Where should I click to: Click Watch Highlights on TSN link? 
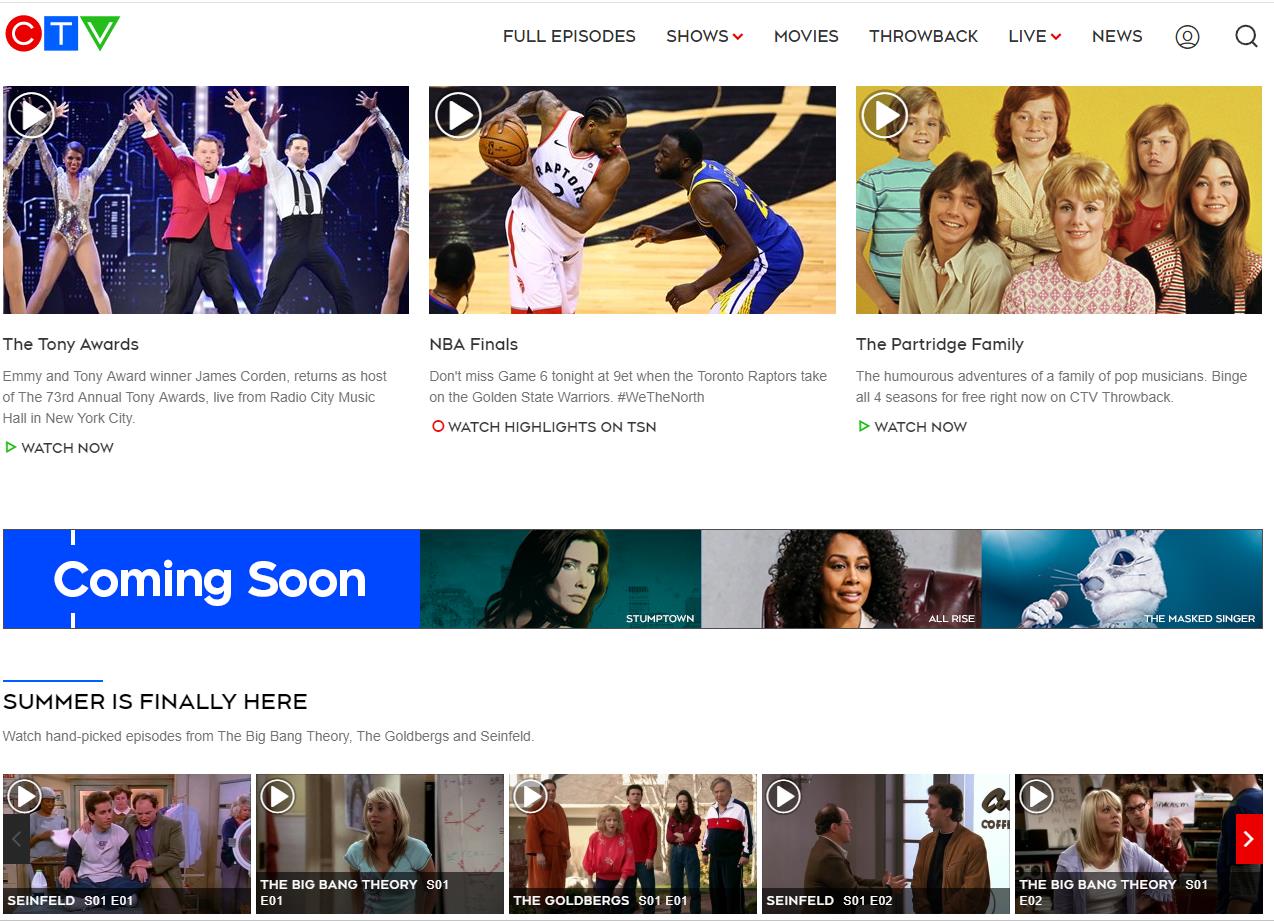544,427
